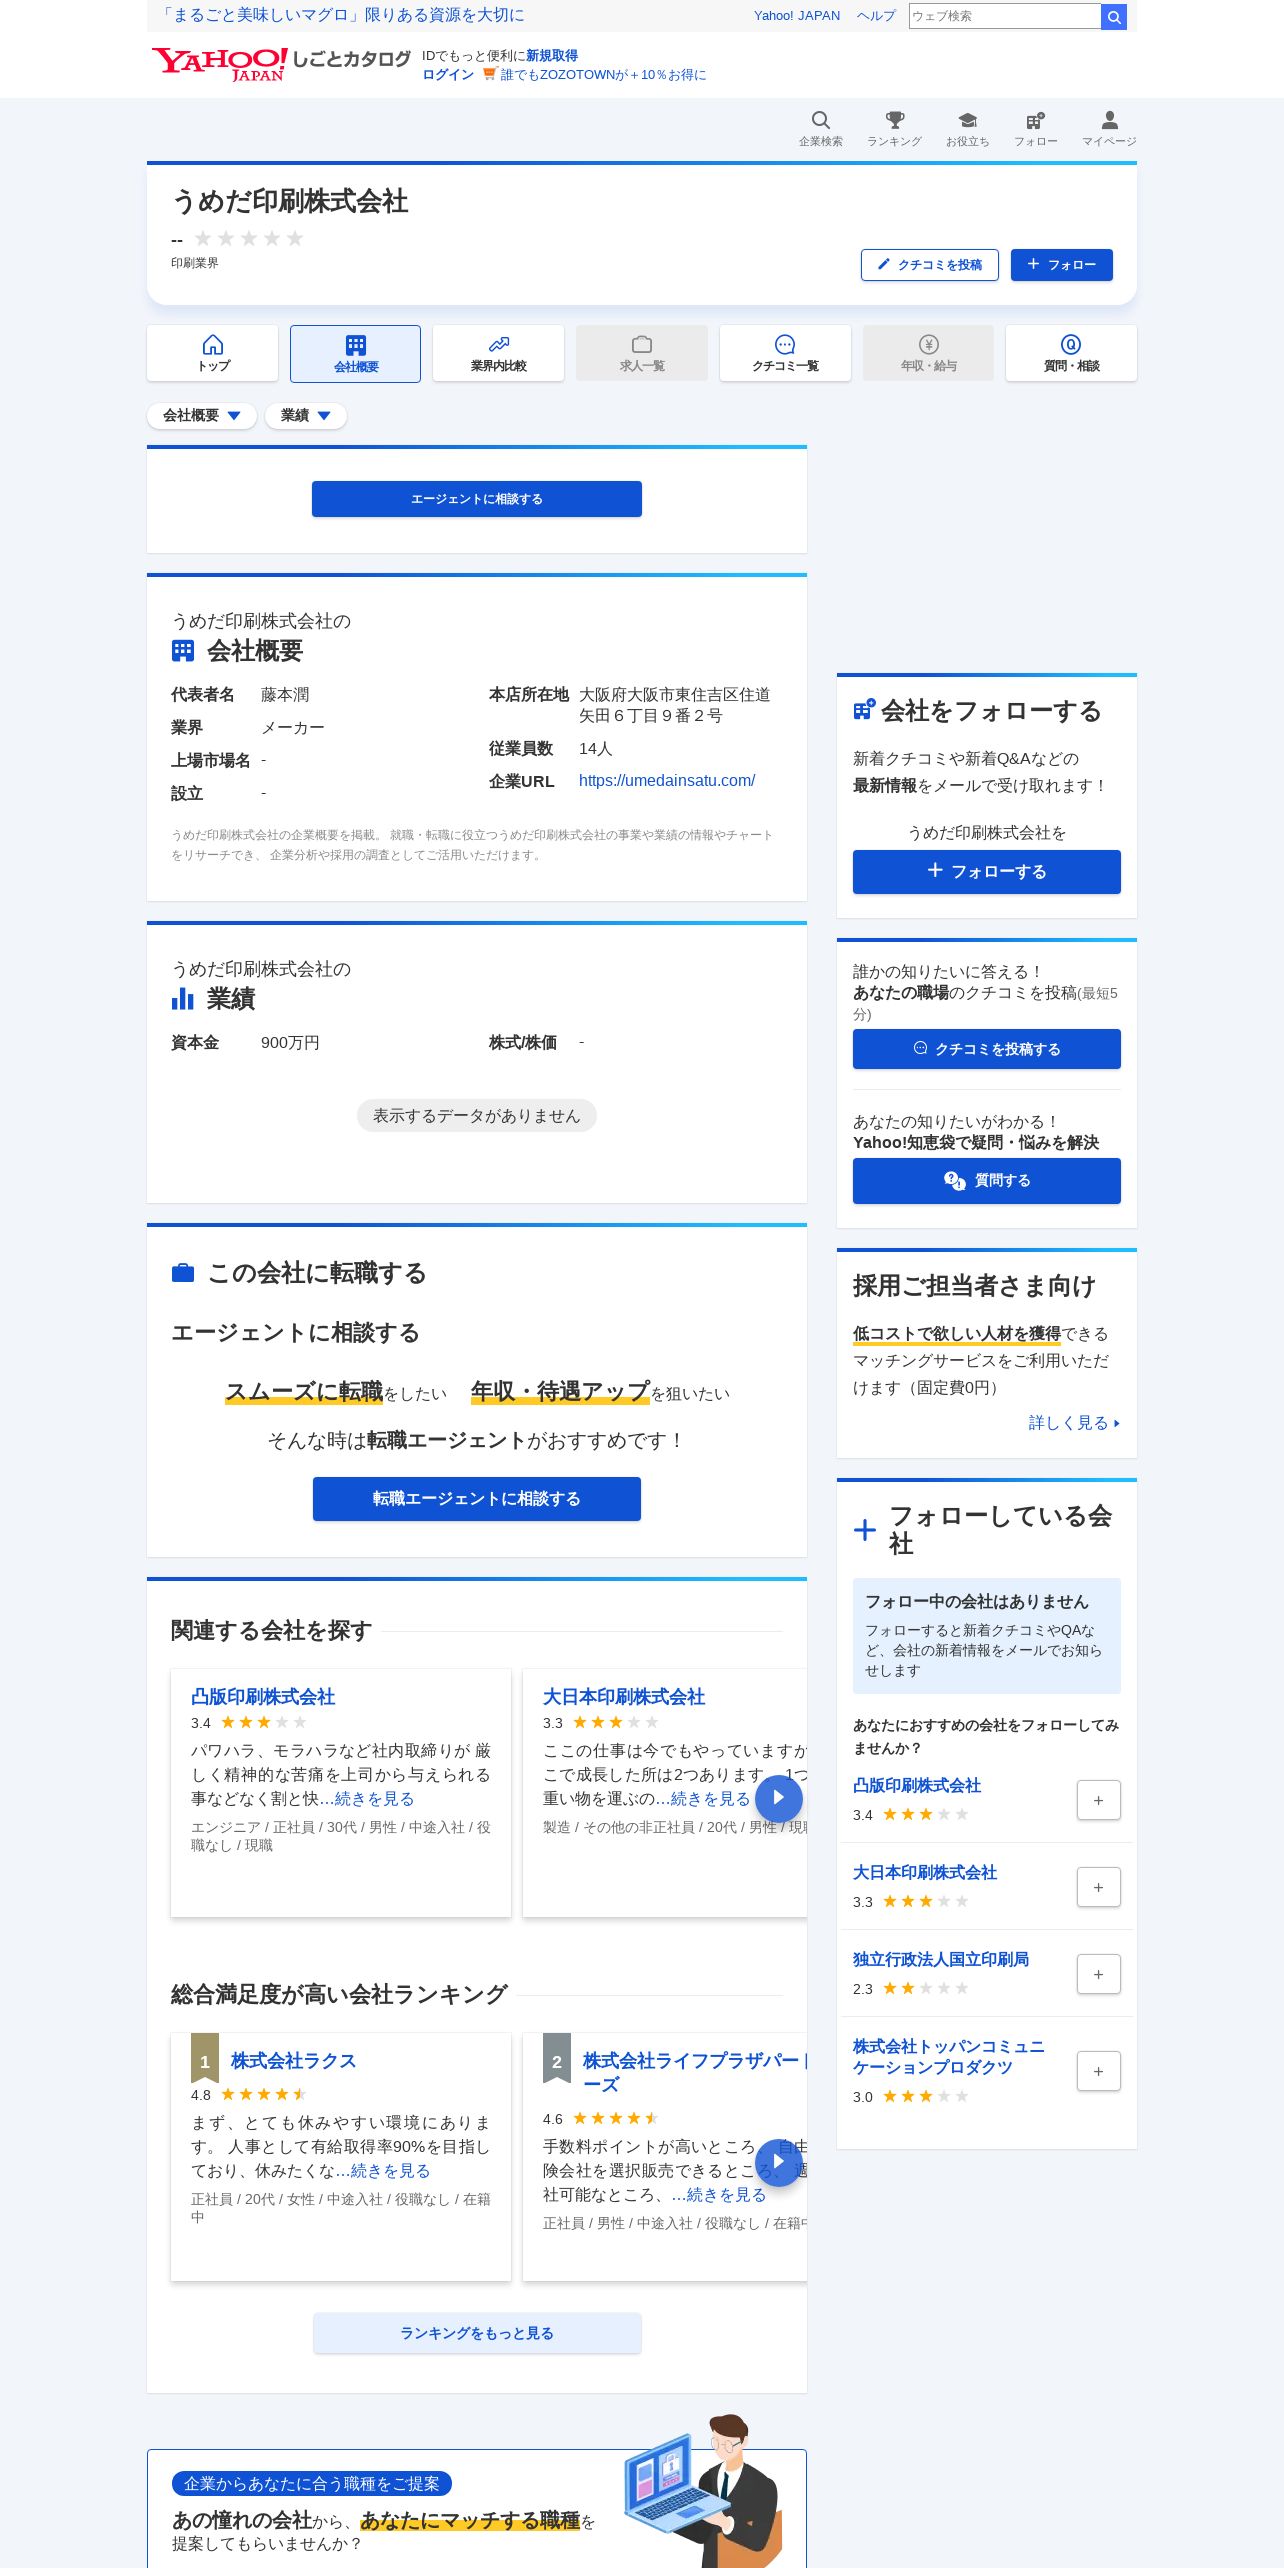Switch to the クチコミ一覧 tab

(x=785, y=353)
